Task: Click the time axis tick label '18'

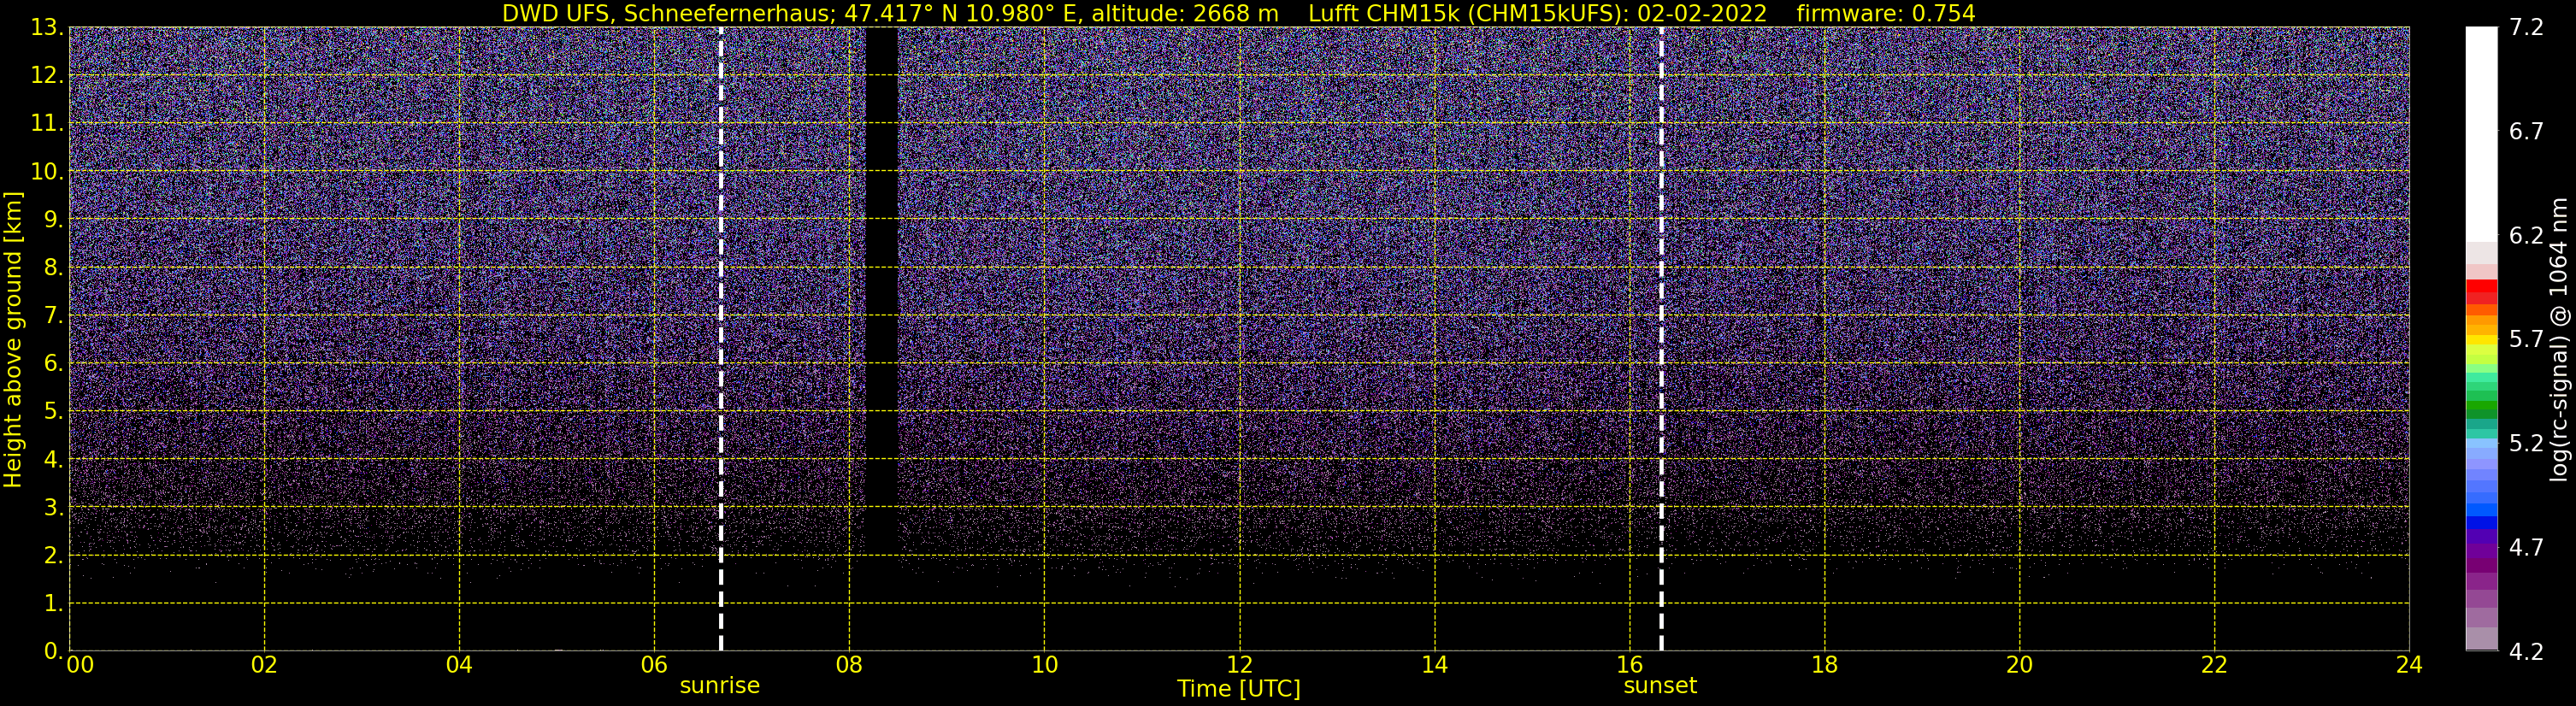Action: click(x=1824, y=665)
